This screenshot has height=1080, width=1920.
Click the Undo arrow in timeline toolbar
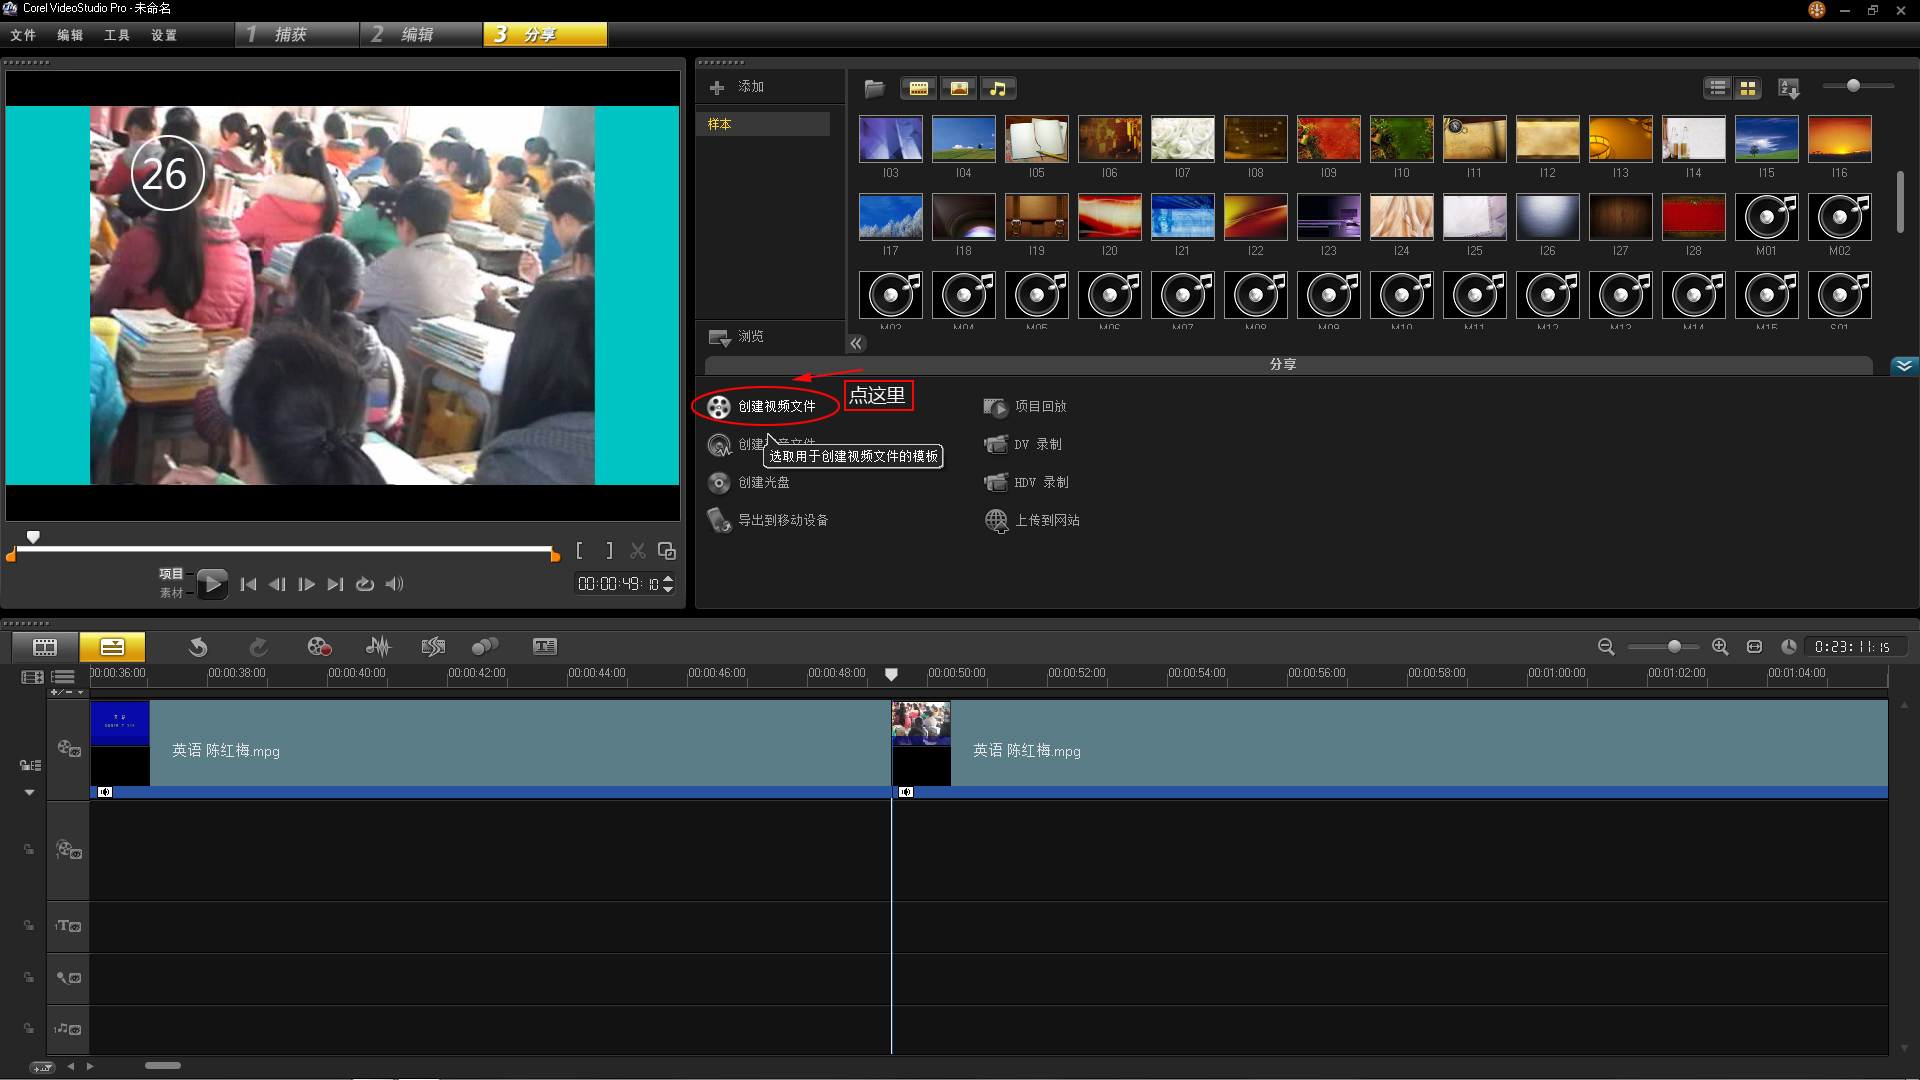click(x=198, y=647)
